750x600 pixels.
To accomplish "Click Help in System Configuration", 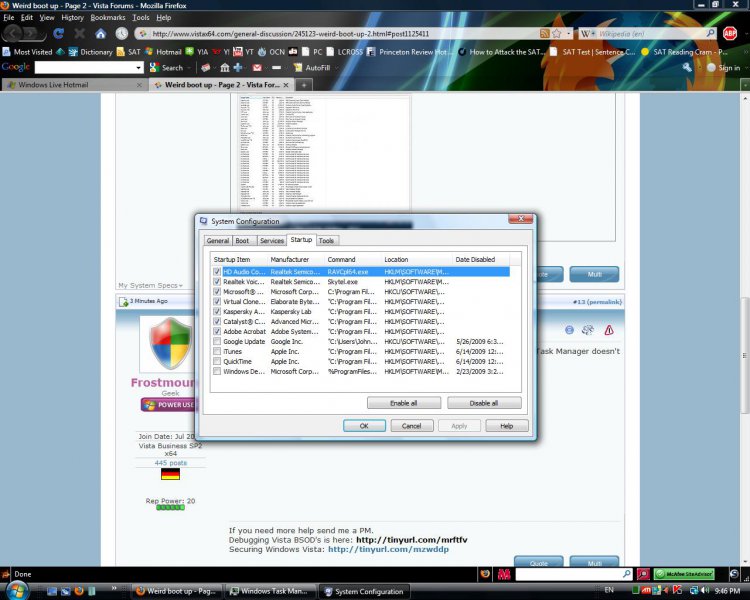I will [507, 425].
